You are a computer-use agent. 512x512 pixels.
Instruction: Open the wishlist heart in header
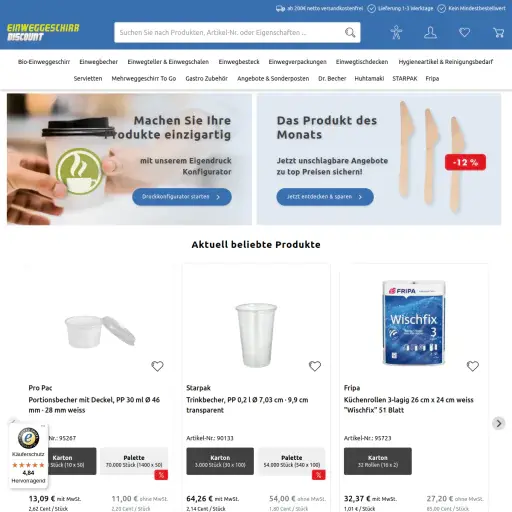tap(464, 32)
